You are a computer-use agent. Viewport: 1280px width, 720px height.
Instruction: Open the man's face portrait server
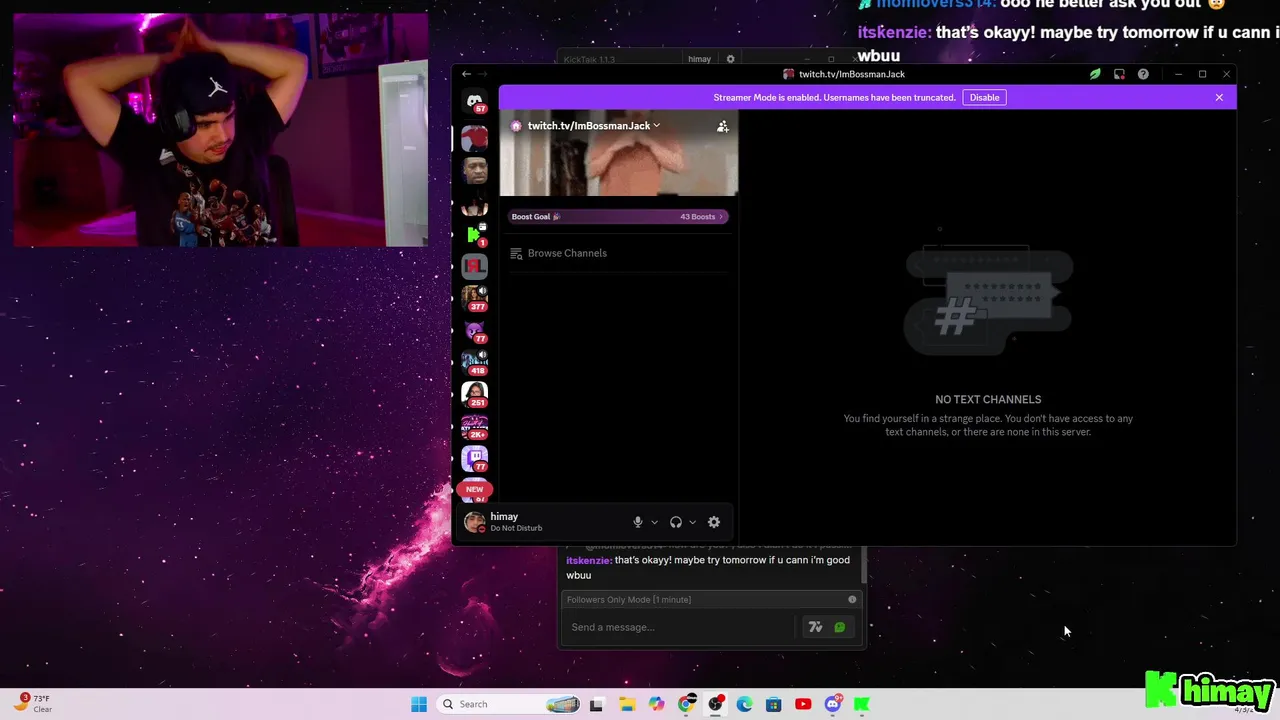475,170
